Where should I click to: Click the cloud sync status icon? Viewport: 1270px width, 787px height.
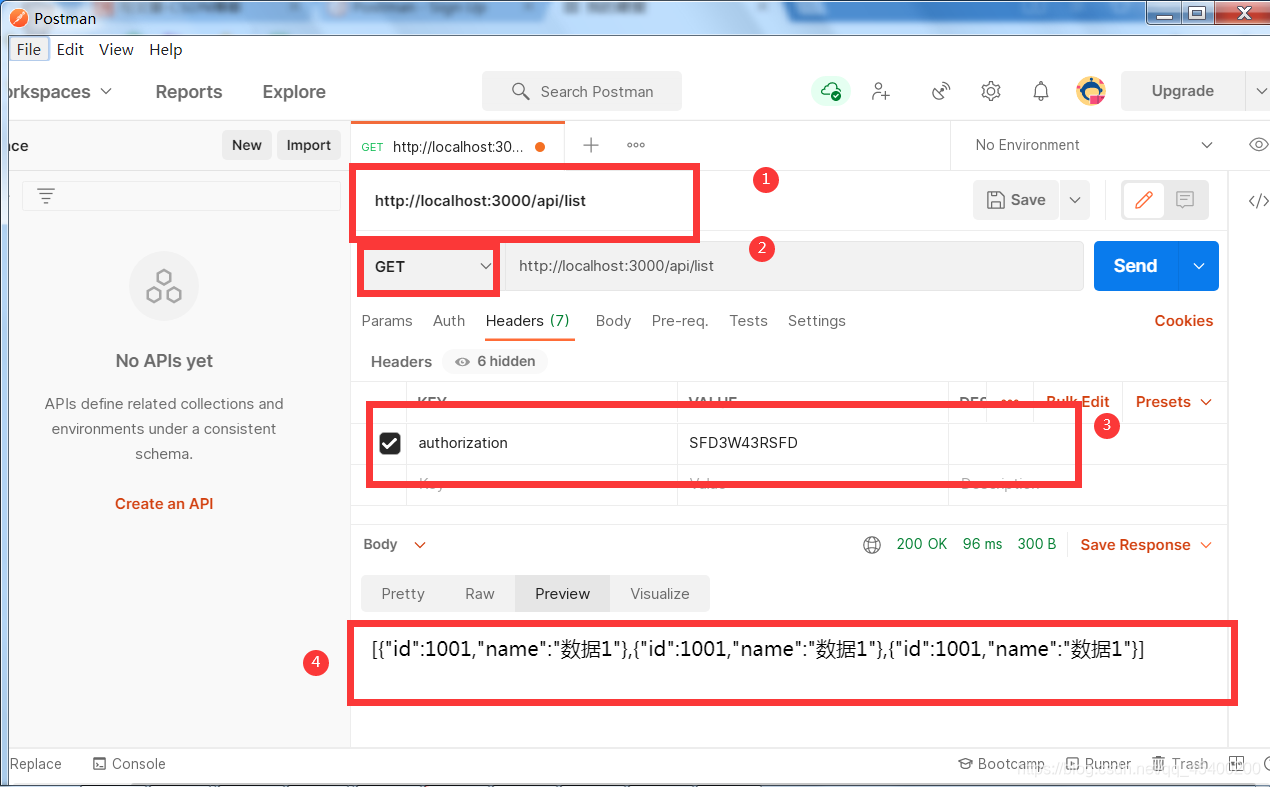[x=830, y=91]
